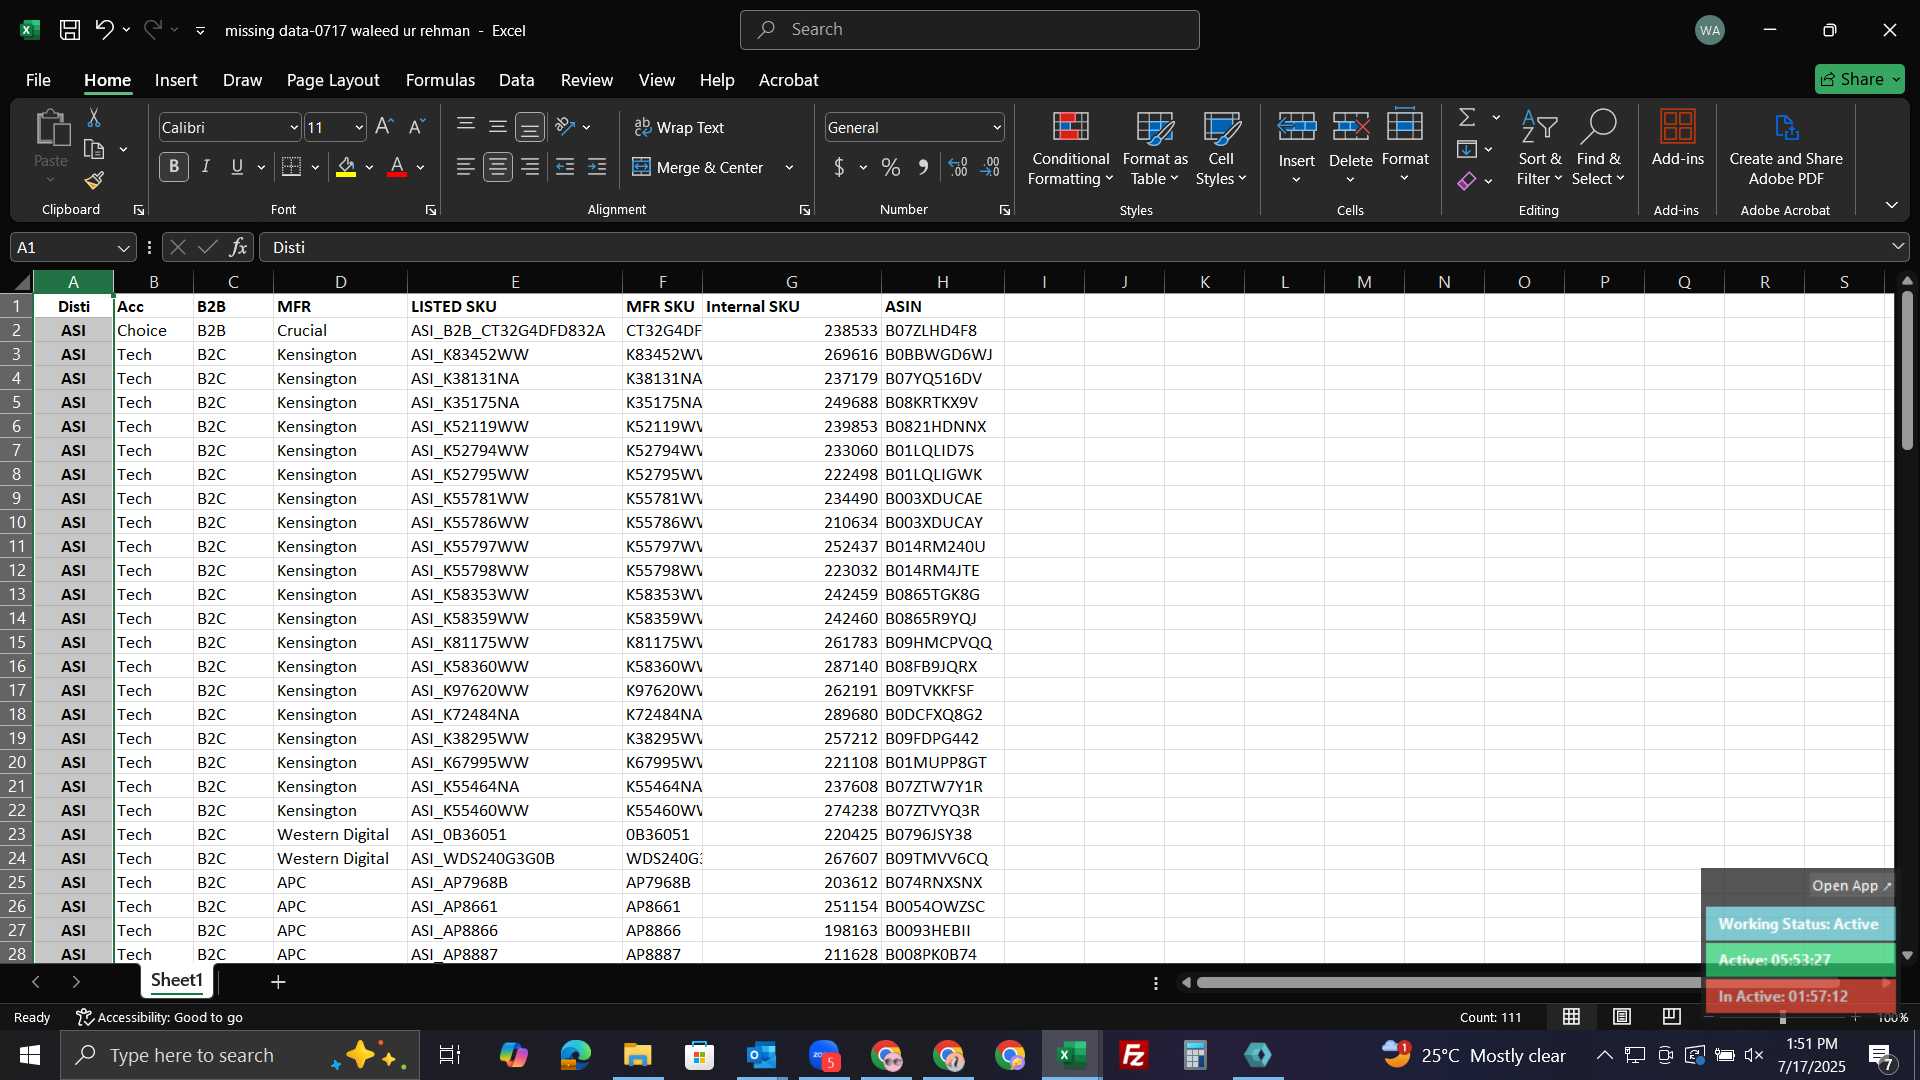This screenshot has width=1920, height=1080.
Task: Decrease decimal places
Action: pyautogui.click(x=990, y=167)
